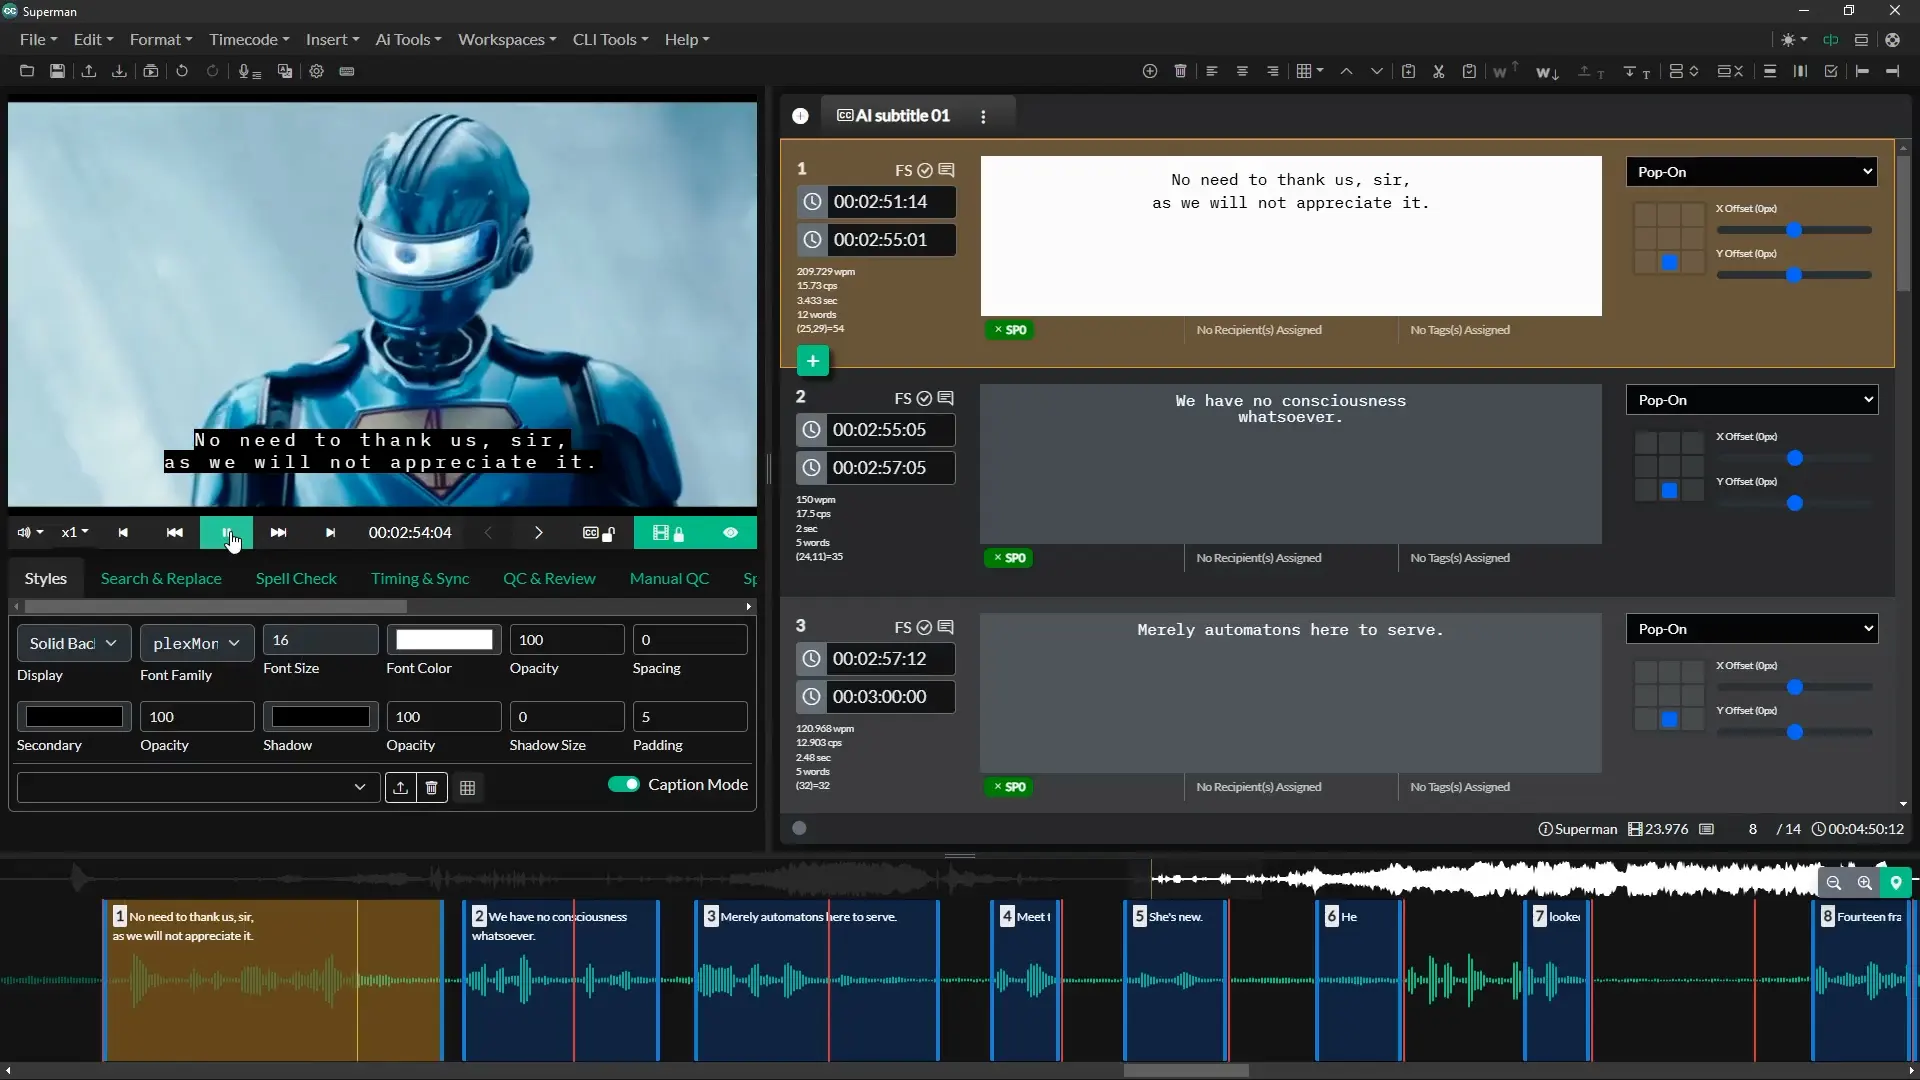The width and height of the screenshot is (1920, 1080).
Task: Open the File menu
Action: pyautogui.click(x=38, y=40)
